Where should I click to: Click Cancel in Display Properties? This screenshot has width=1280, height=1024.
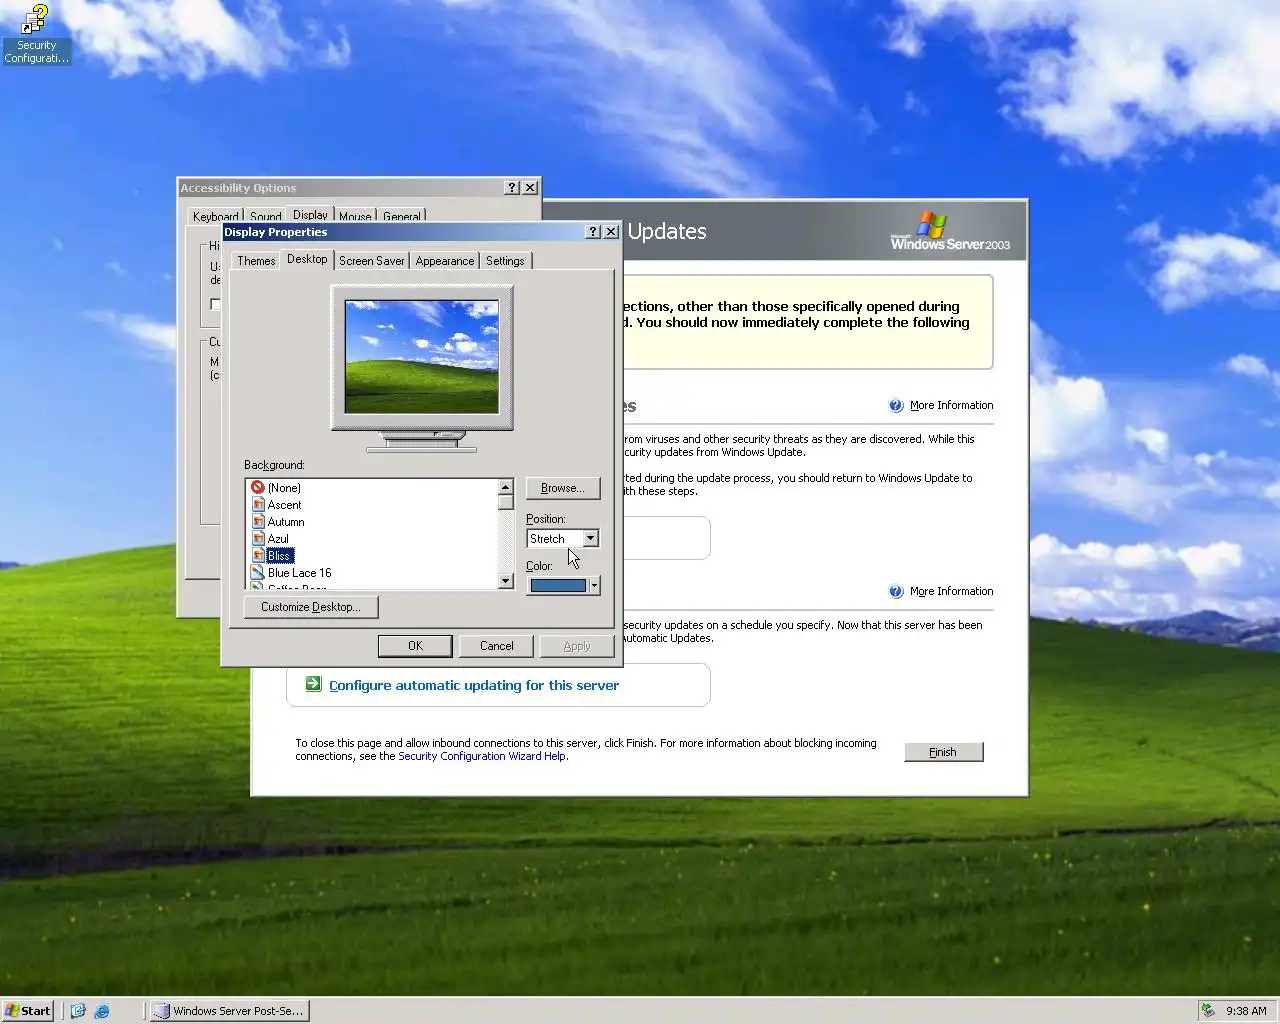[497, 646]
